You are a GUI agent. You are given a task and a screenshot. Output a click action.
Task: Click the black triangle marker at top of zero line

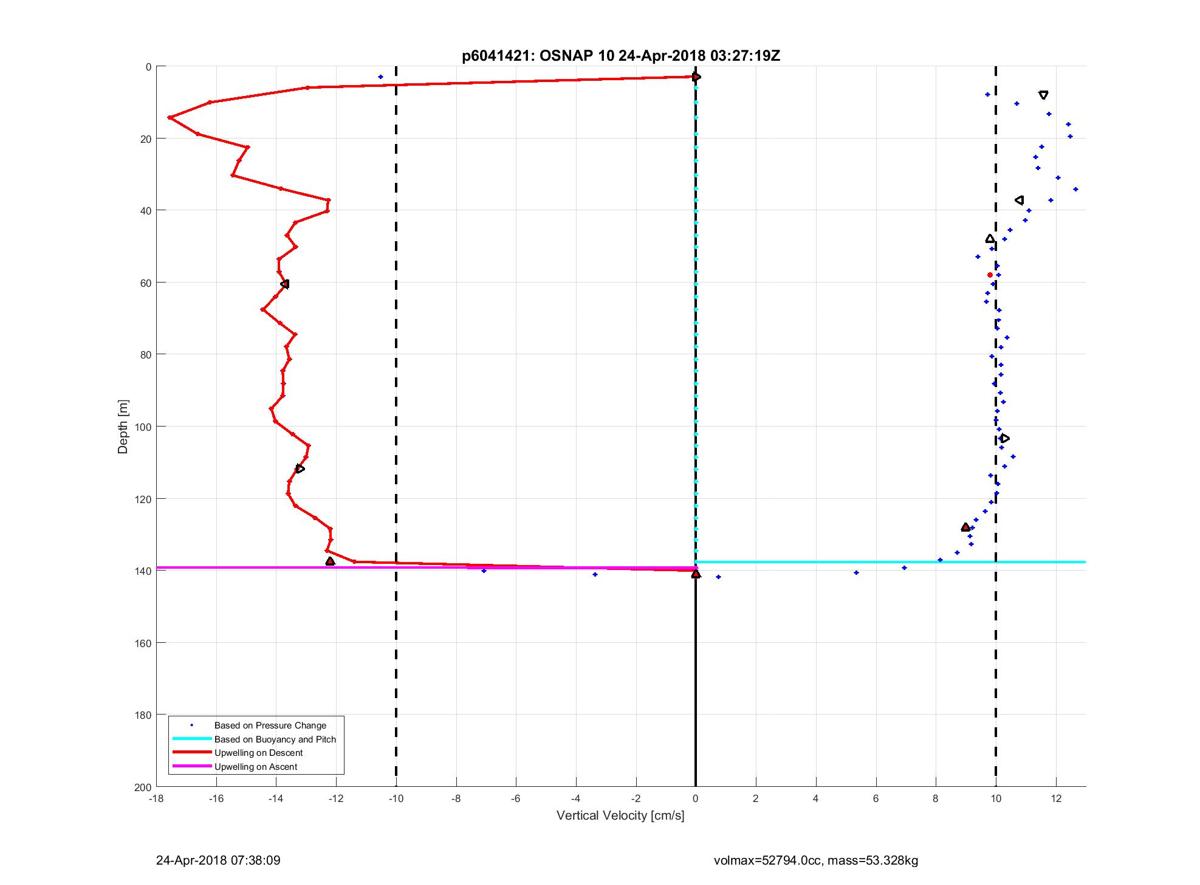[696, 77]
